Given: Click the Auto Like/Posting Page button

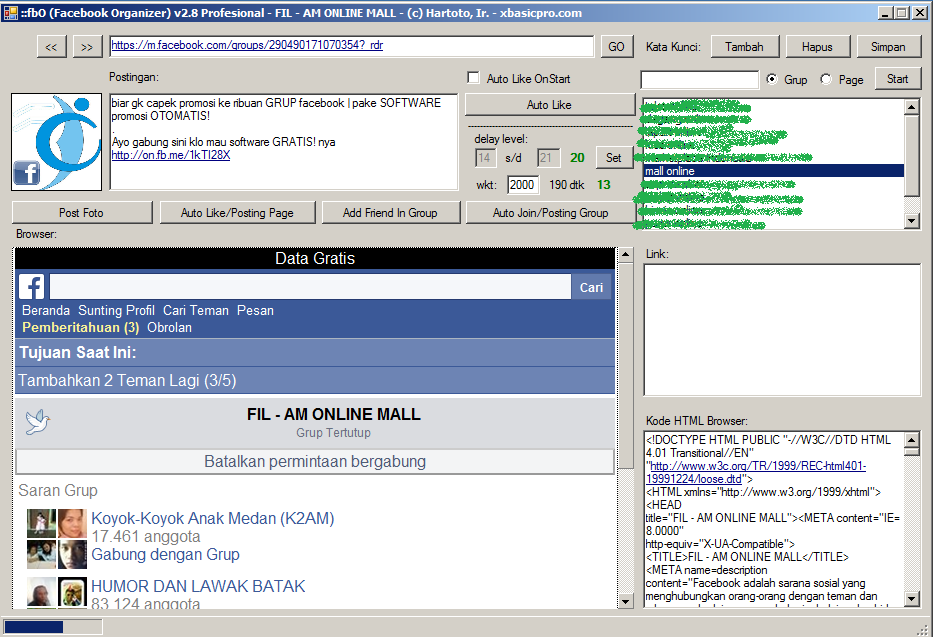Looking at the screenshot, I should click(237, 212).
